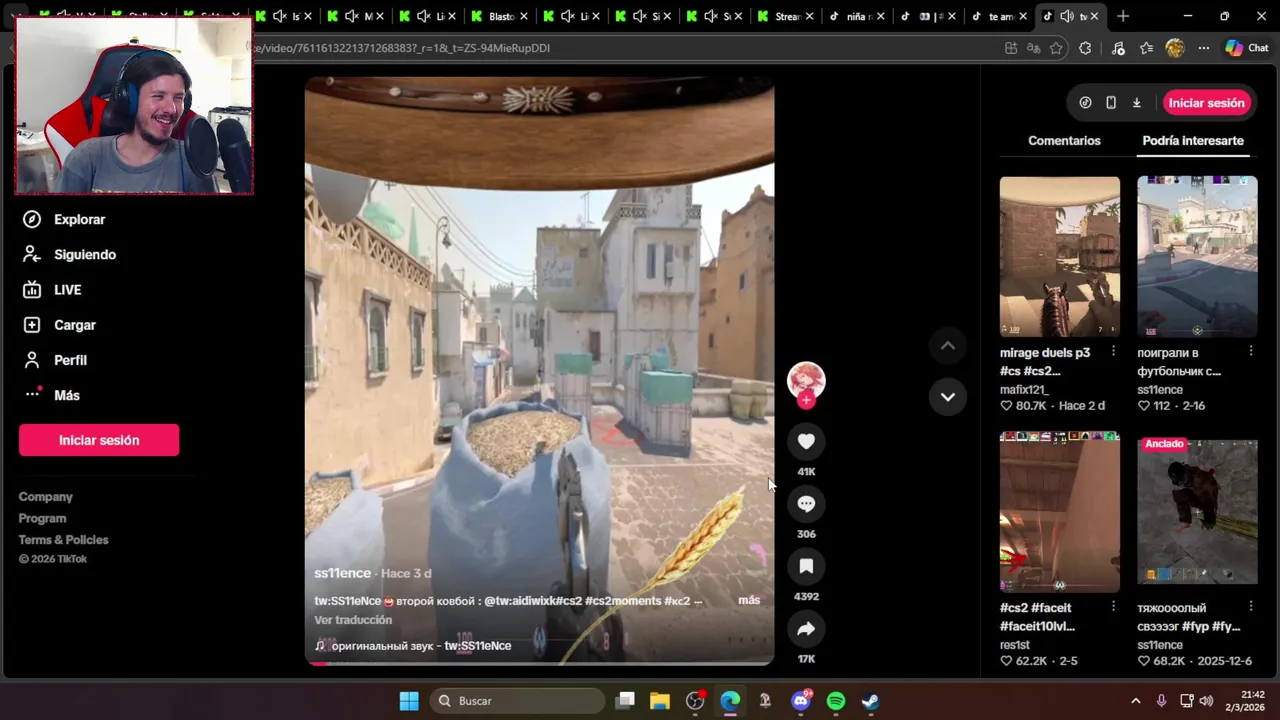Open Siguiendo feed in sidebar

click(x=69, y=254)
